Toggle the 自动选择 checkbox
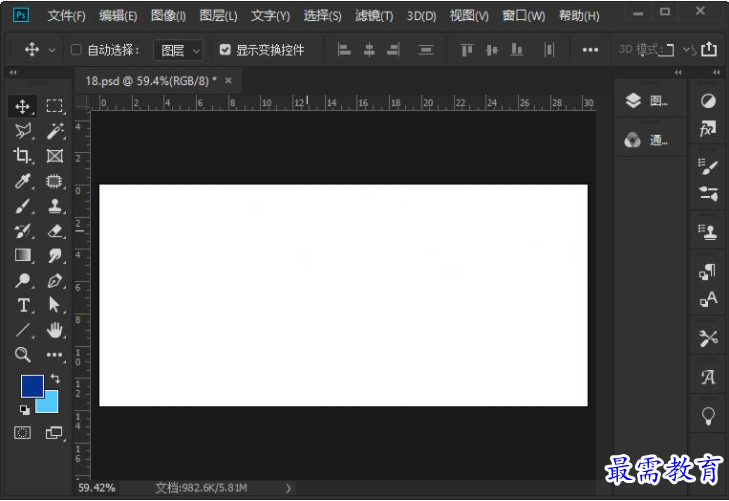The image size is (729, 501). pos(76,50)
